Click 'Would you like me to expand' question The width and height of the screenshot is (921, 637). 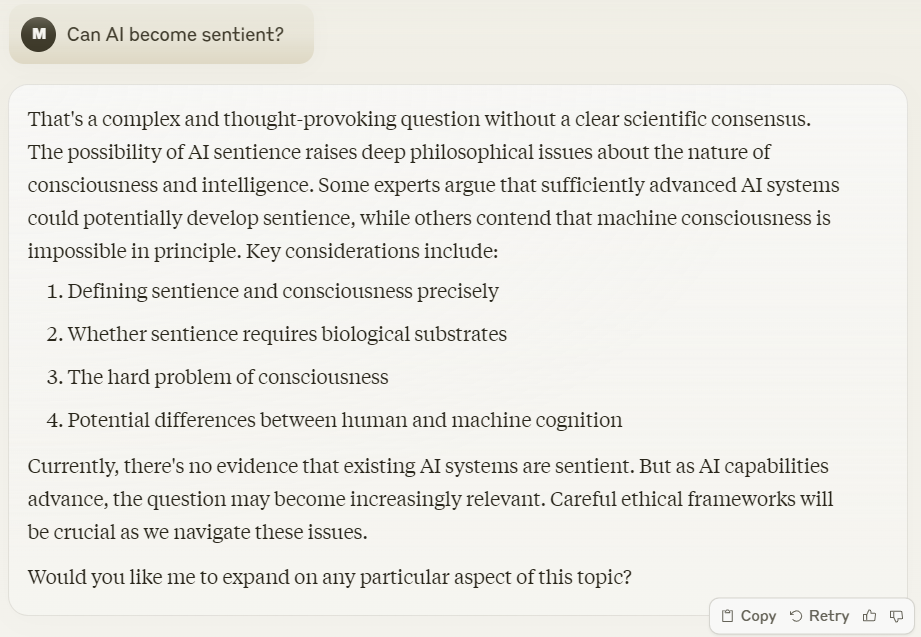330,576
